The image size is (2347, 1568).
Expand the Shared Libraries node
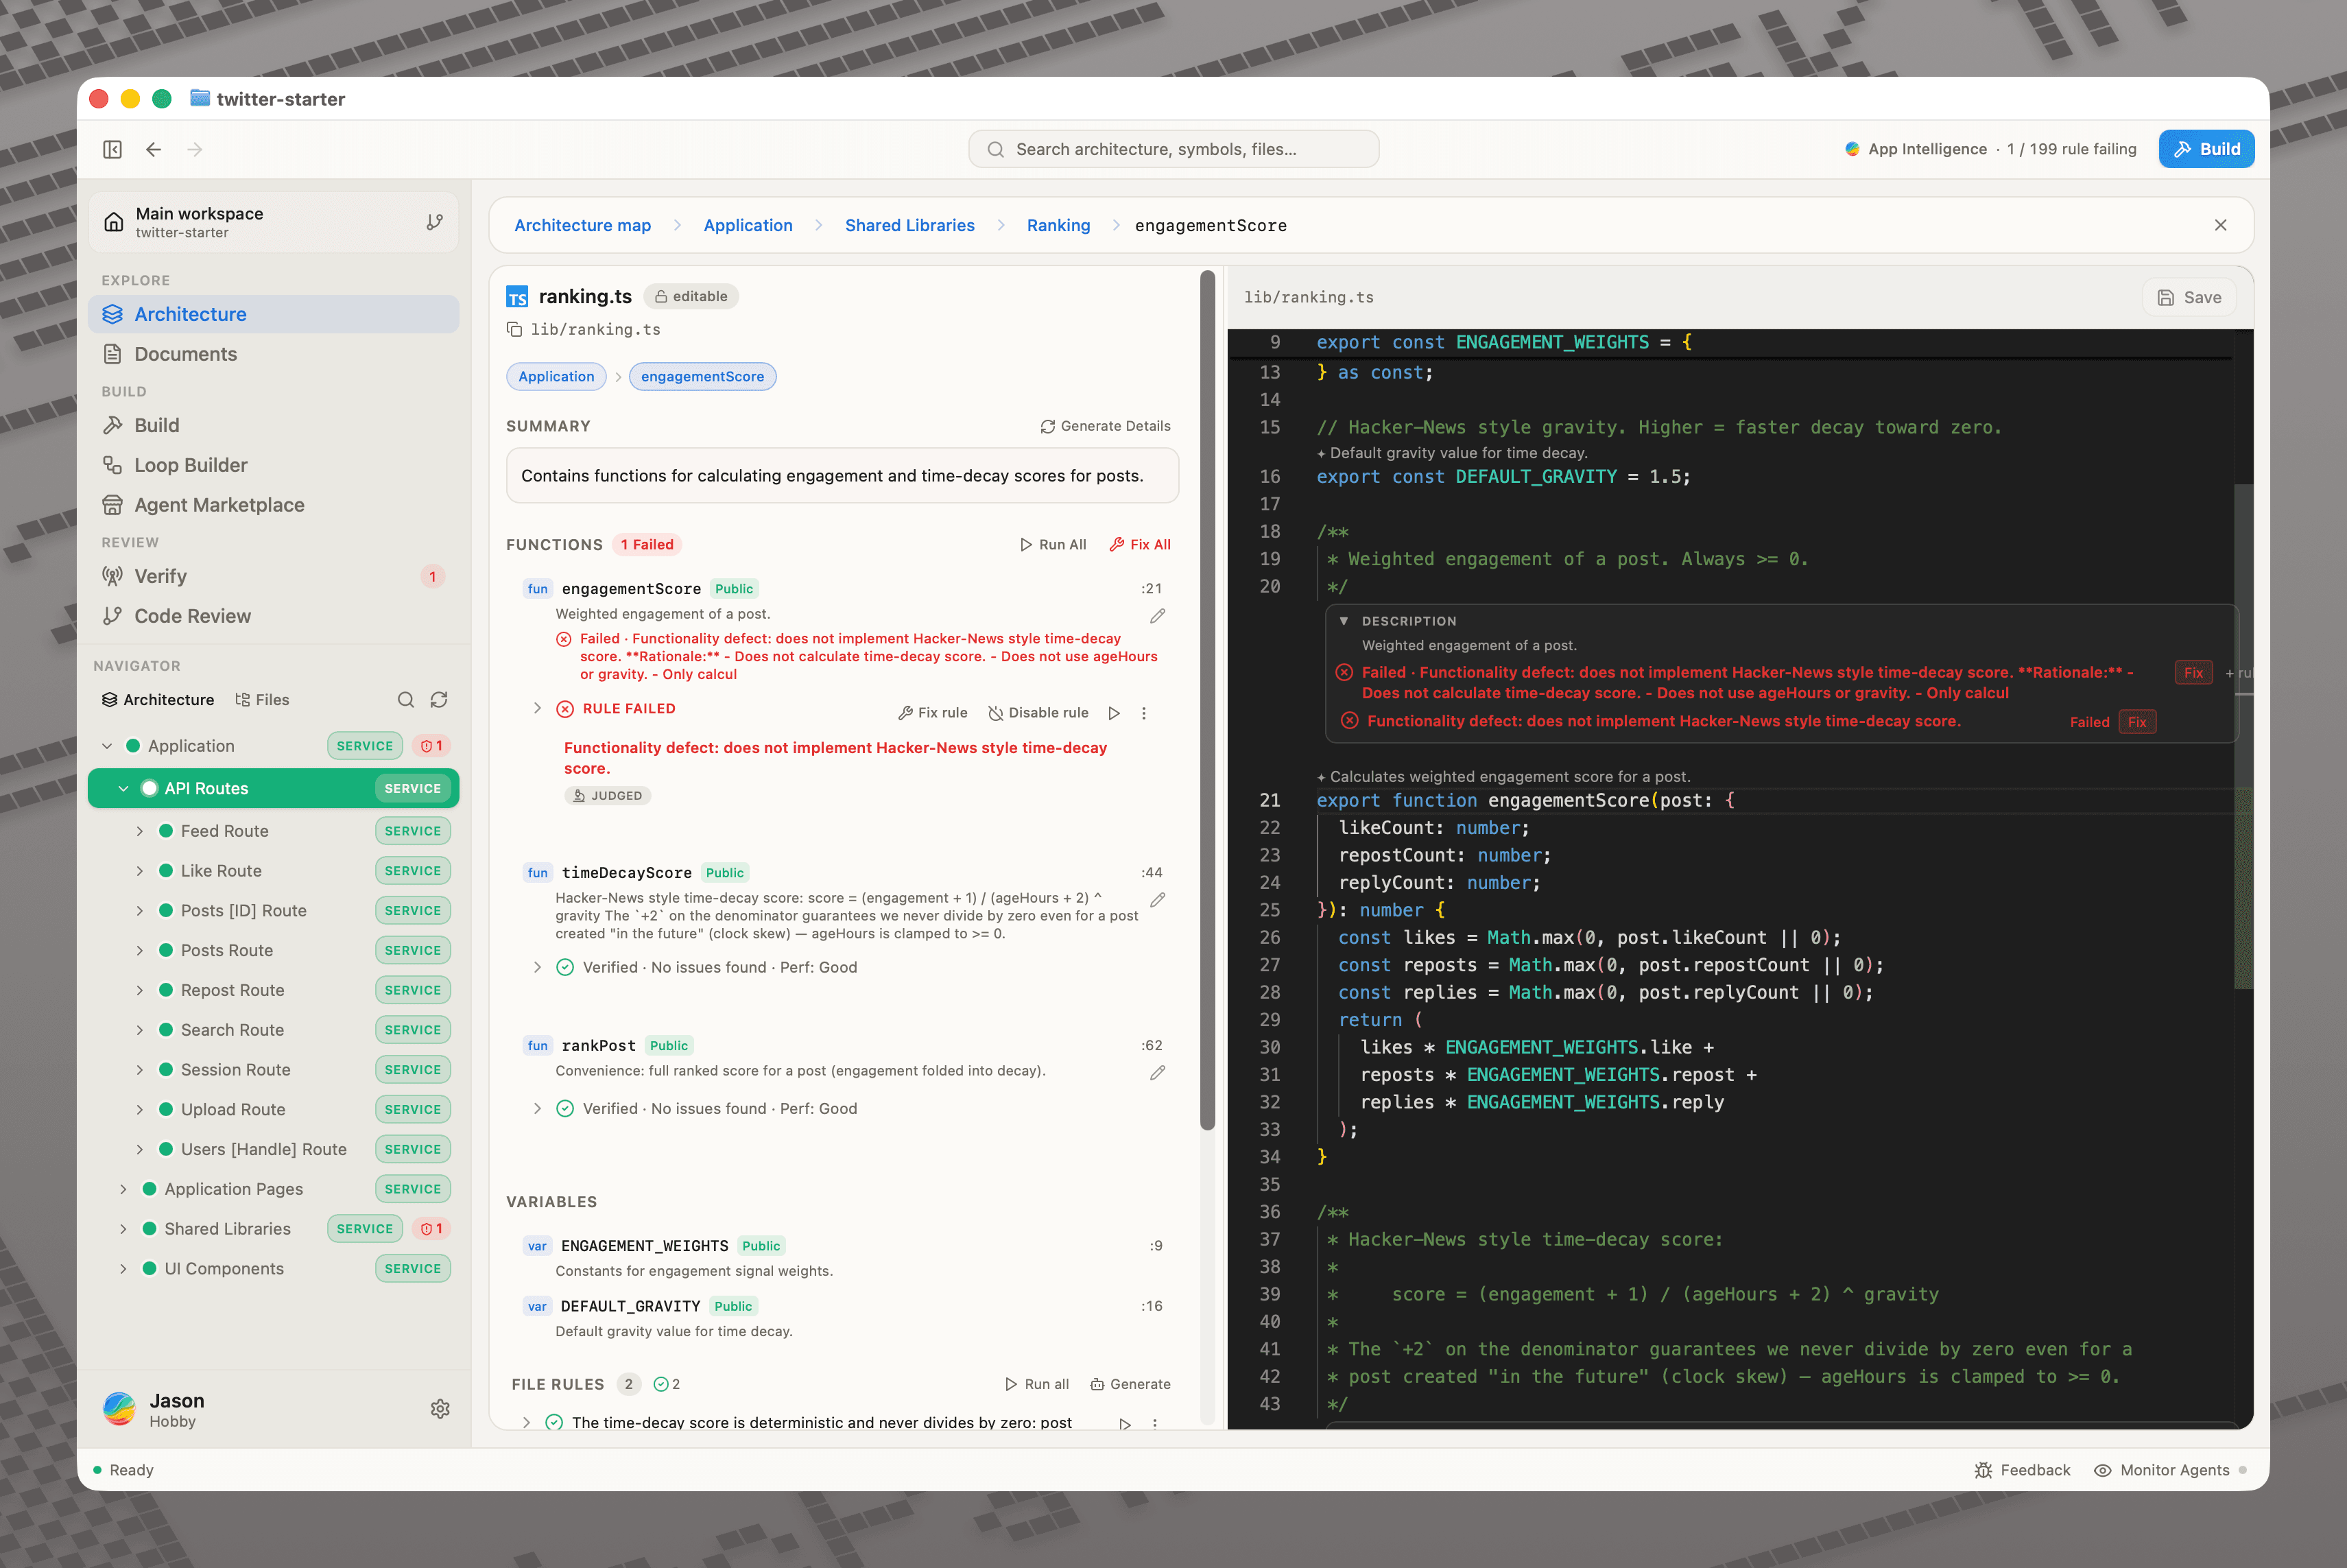(123, 1229)
